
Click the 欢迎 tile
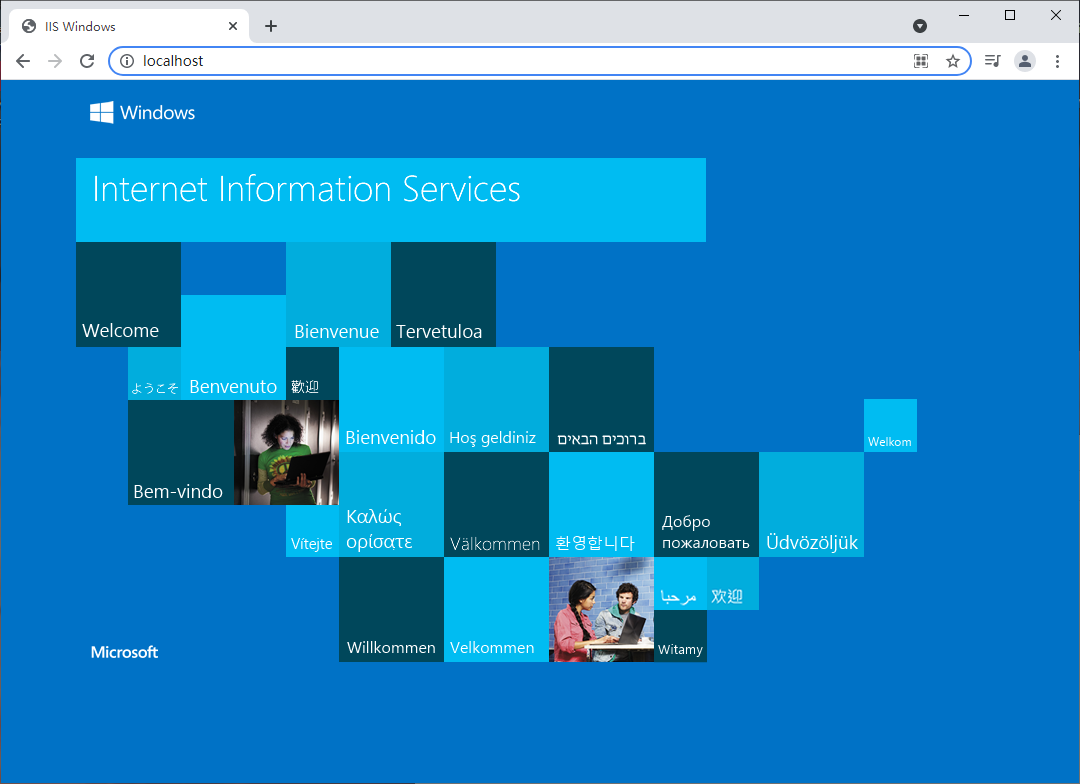click(x=733, y=584)
